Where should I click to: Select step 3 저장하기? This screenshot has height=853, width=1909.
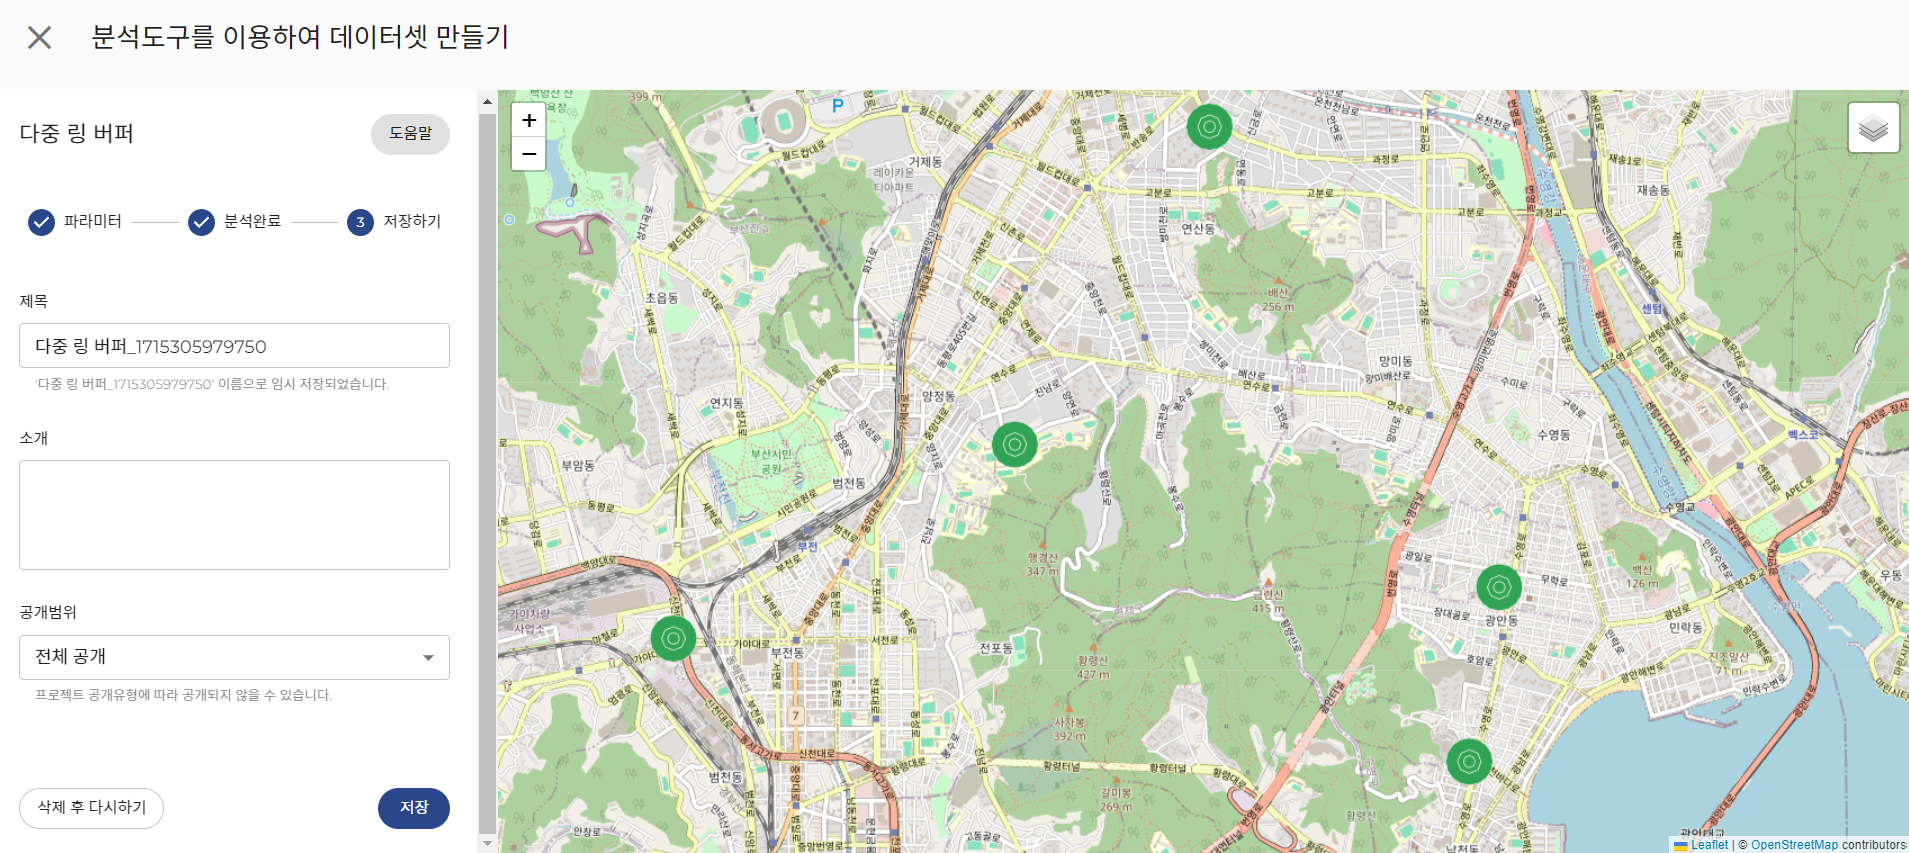click(360, 222)
